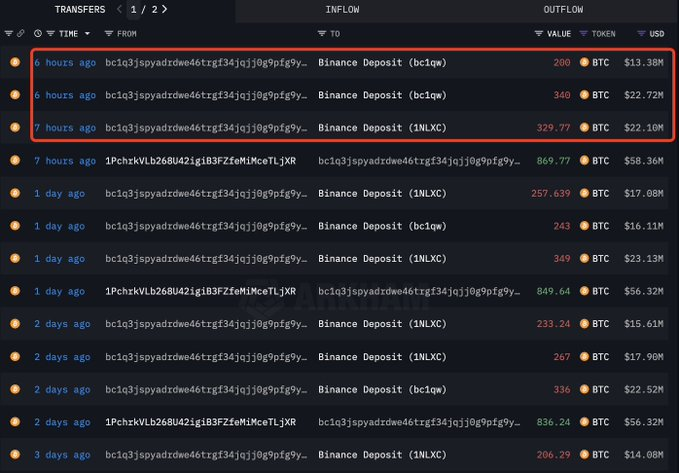Click the Bitcoin icon of the 200 BTC row
Viewport: 679px width, 473px height.
pos(15,62)
